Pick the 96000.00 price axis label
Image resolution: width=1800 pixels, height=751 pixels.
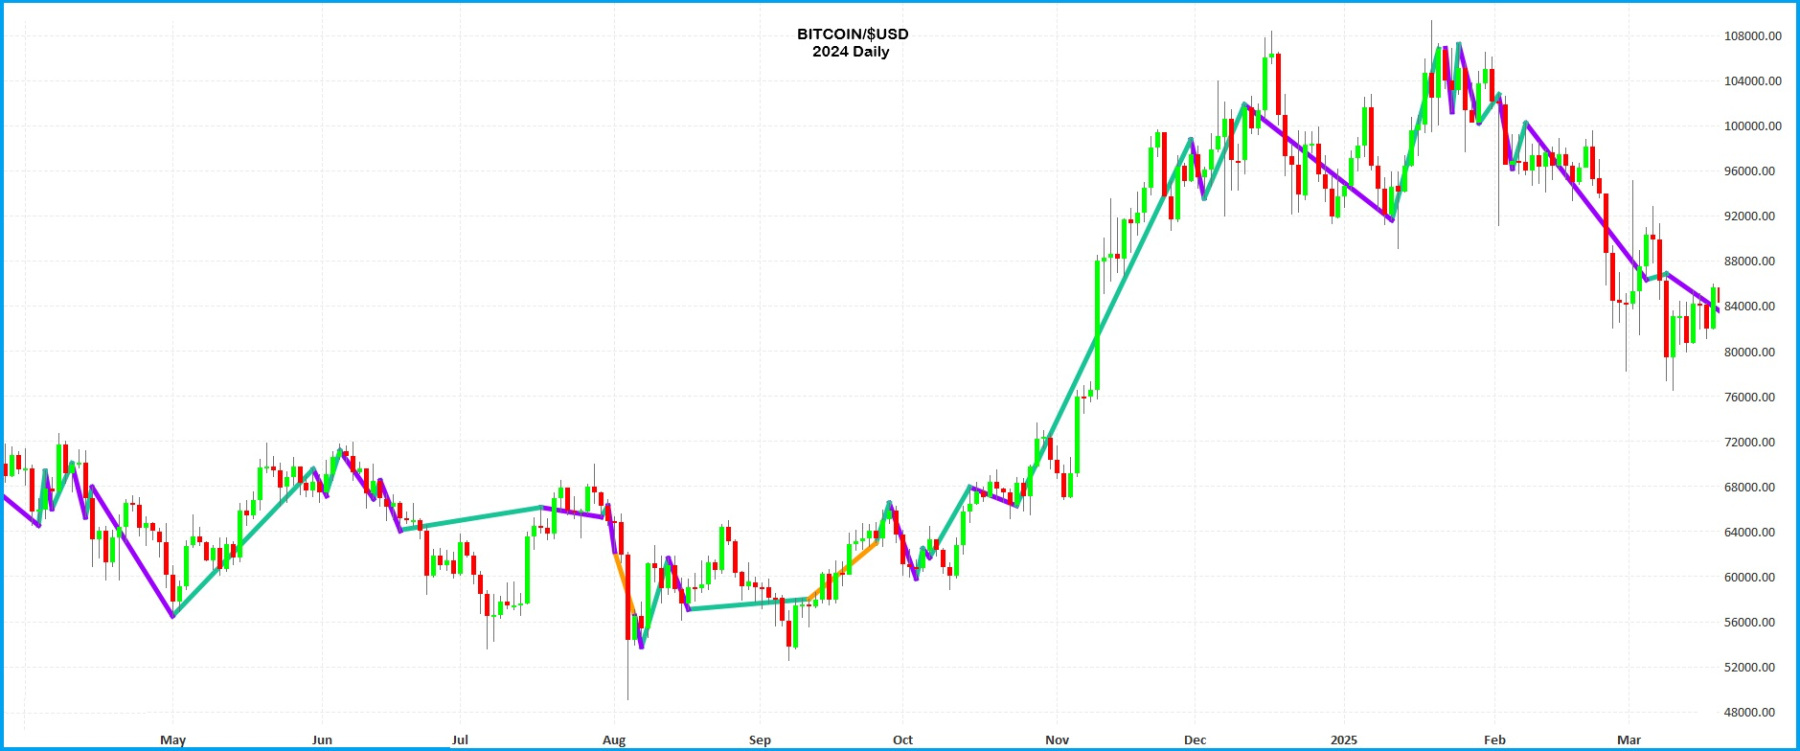pyautogui.click(x=1752, y=171)
